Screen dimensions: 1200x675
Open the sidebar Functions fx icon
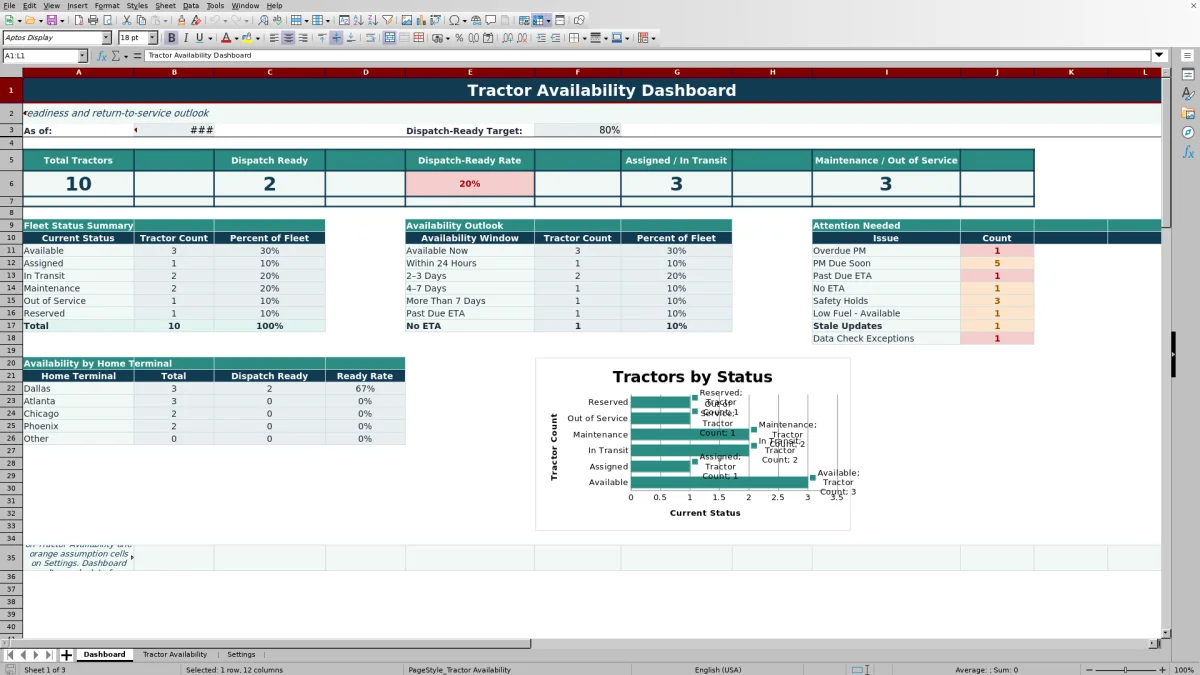pos(1188,152)
